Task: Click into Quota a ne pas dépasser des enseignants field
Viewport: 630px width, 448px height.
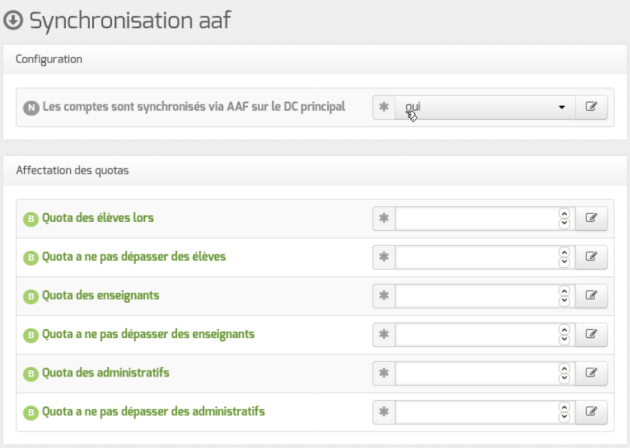Action: click(x=477, y=334)
